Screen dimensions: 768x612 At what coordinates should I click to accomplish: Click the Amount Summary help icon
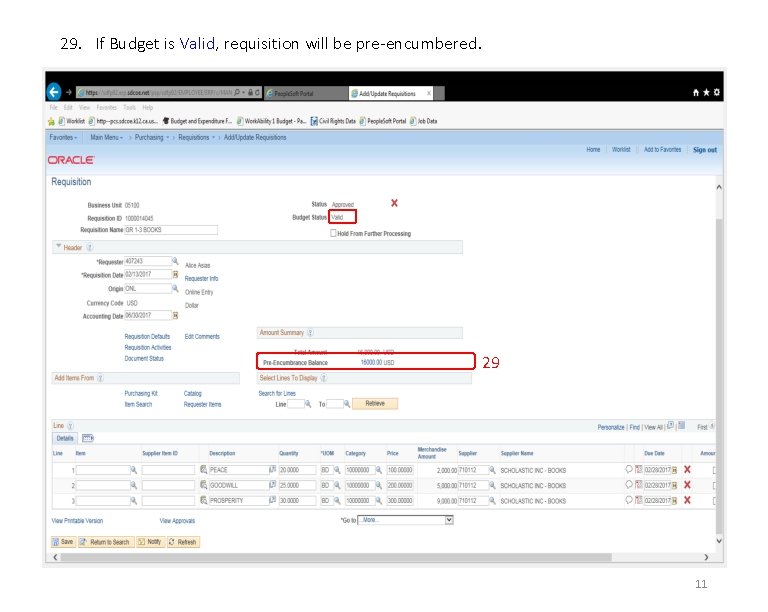310,333
